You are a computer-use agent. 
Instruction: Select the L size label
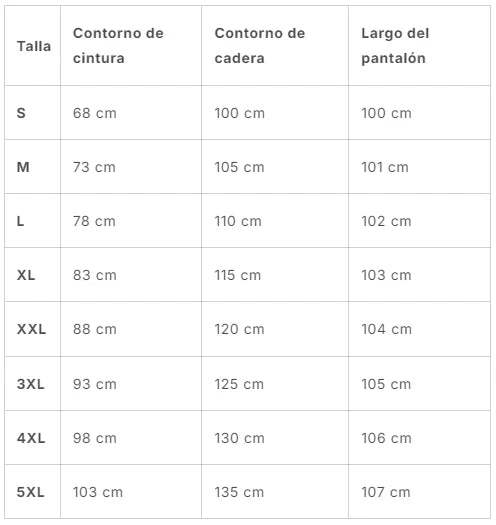coord(20,221)
